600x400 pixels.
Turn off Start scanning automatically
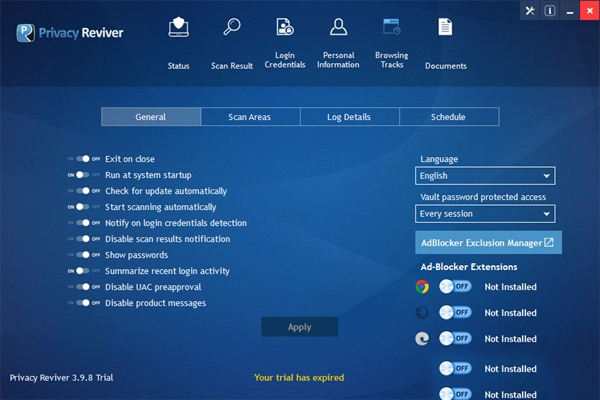pos(84,207)
